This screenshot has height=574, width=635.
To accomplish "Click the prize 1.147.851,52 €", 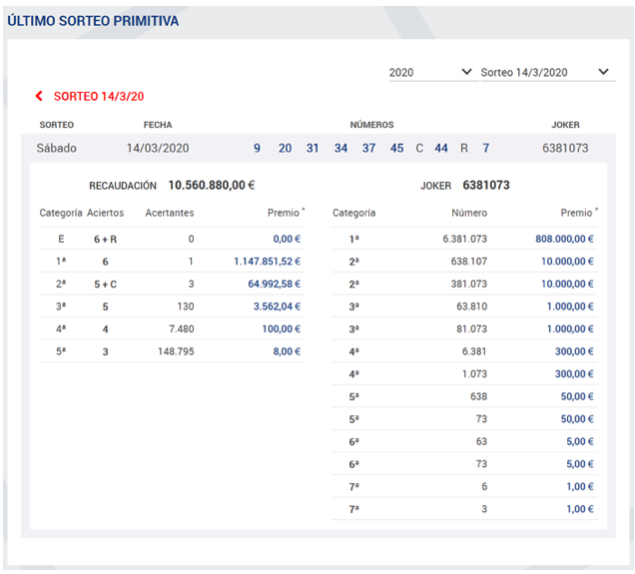I will 267,262.
